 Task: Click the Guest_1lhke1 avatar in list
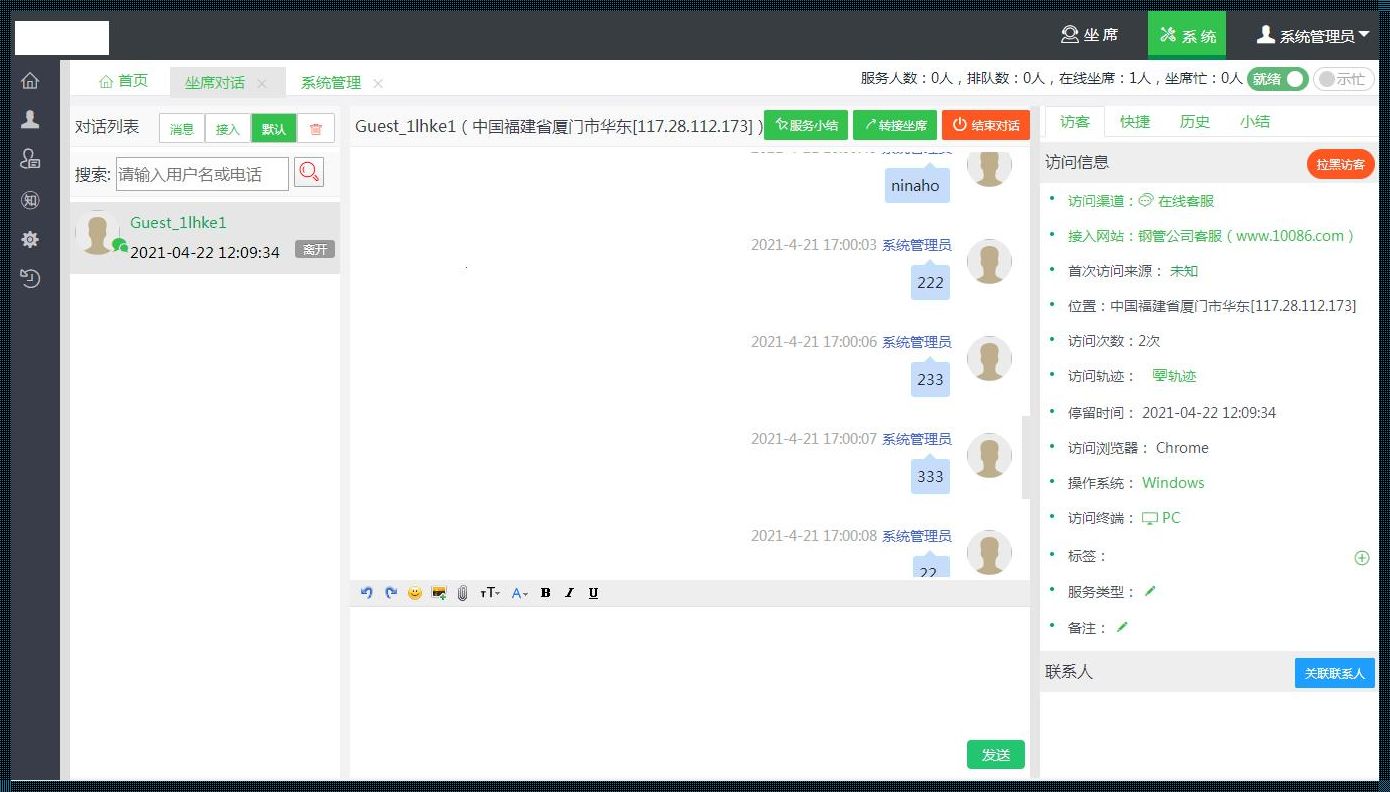pyautogui.click(x=98, y=232)
